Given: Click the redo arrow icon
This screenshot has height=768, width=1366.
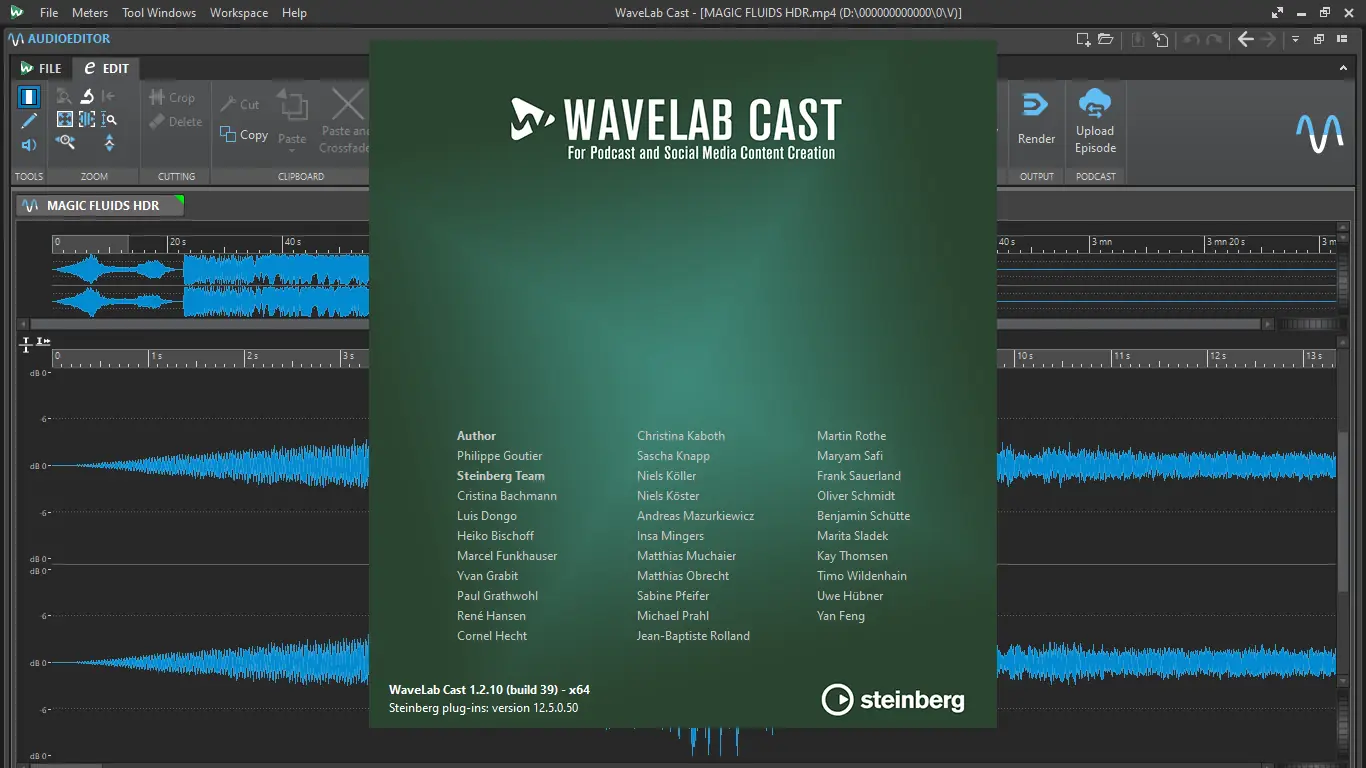Looking at the screenshot, I should 1214,40.
